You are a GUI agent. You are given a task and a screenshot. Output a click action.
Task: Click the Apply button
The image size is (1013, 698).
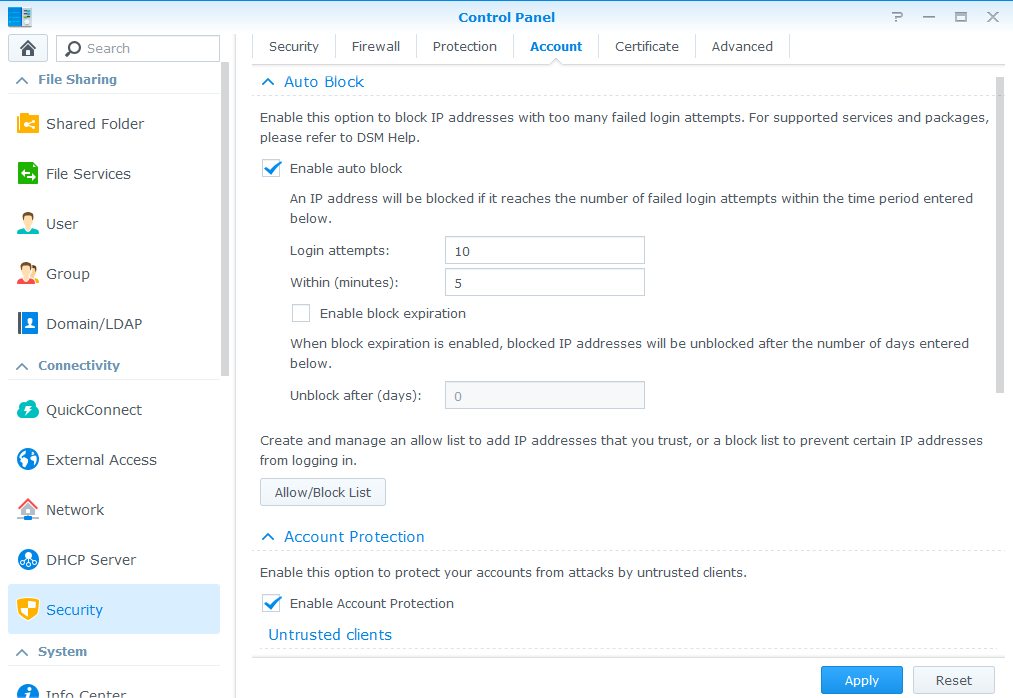click(862, 680)
